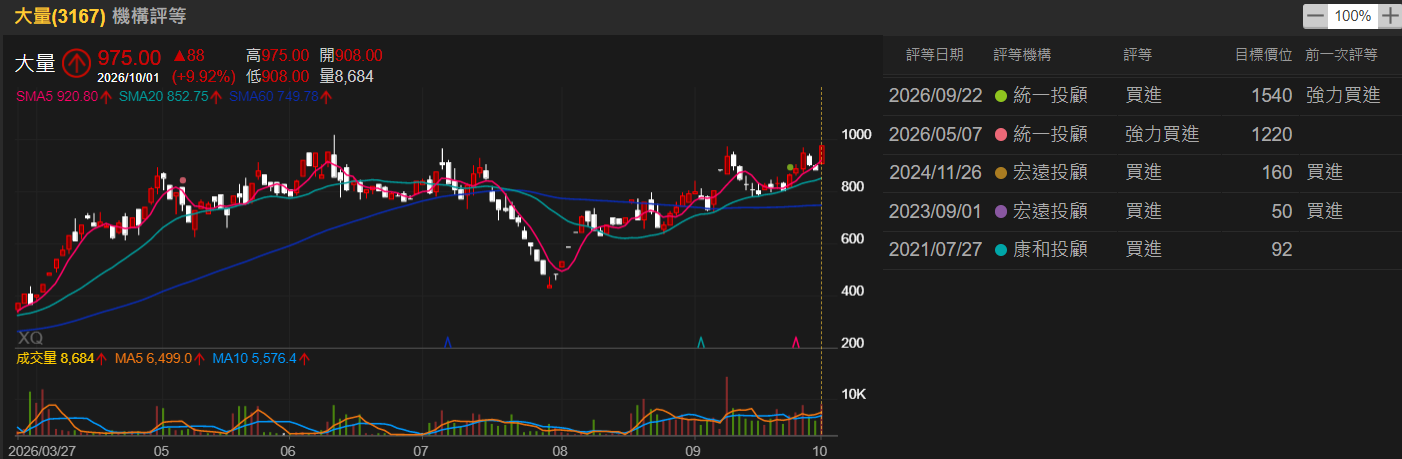The width and height of the screenshot is (1402, 459).
Task: Click the pink rating dot on the May candlesticks
Action: pos(182,180)
